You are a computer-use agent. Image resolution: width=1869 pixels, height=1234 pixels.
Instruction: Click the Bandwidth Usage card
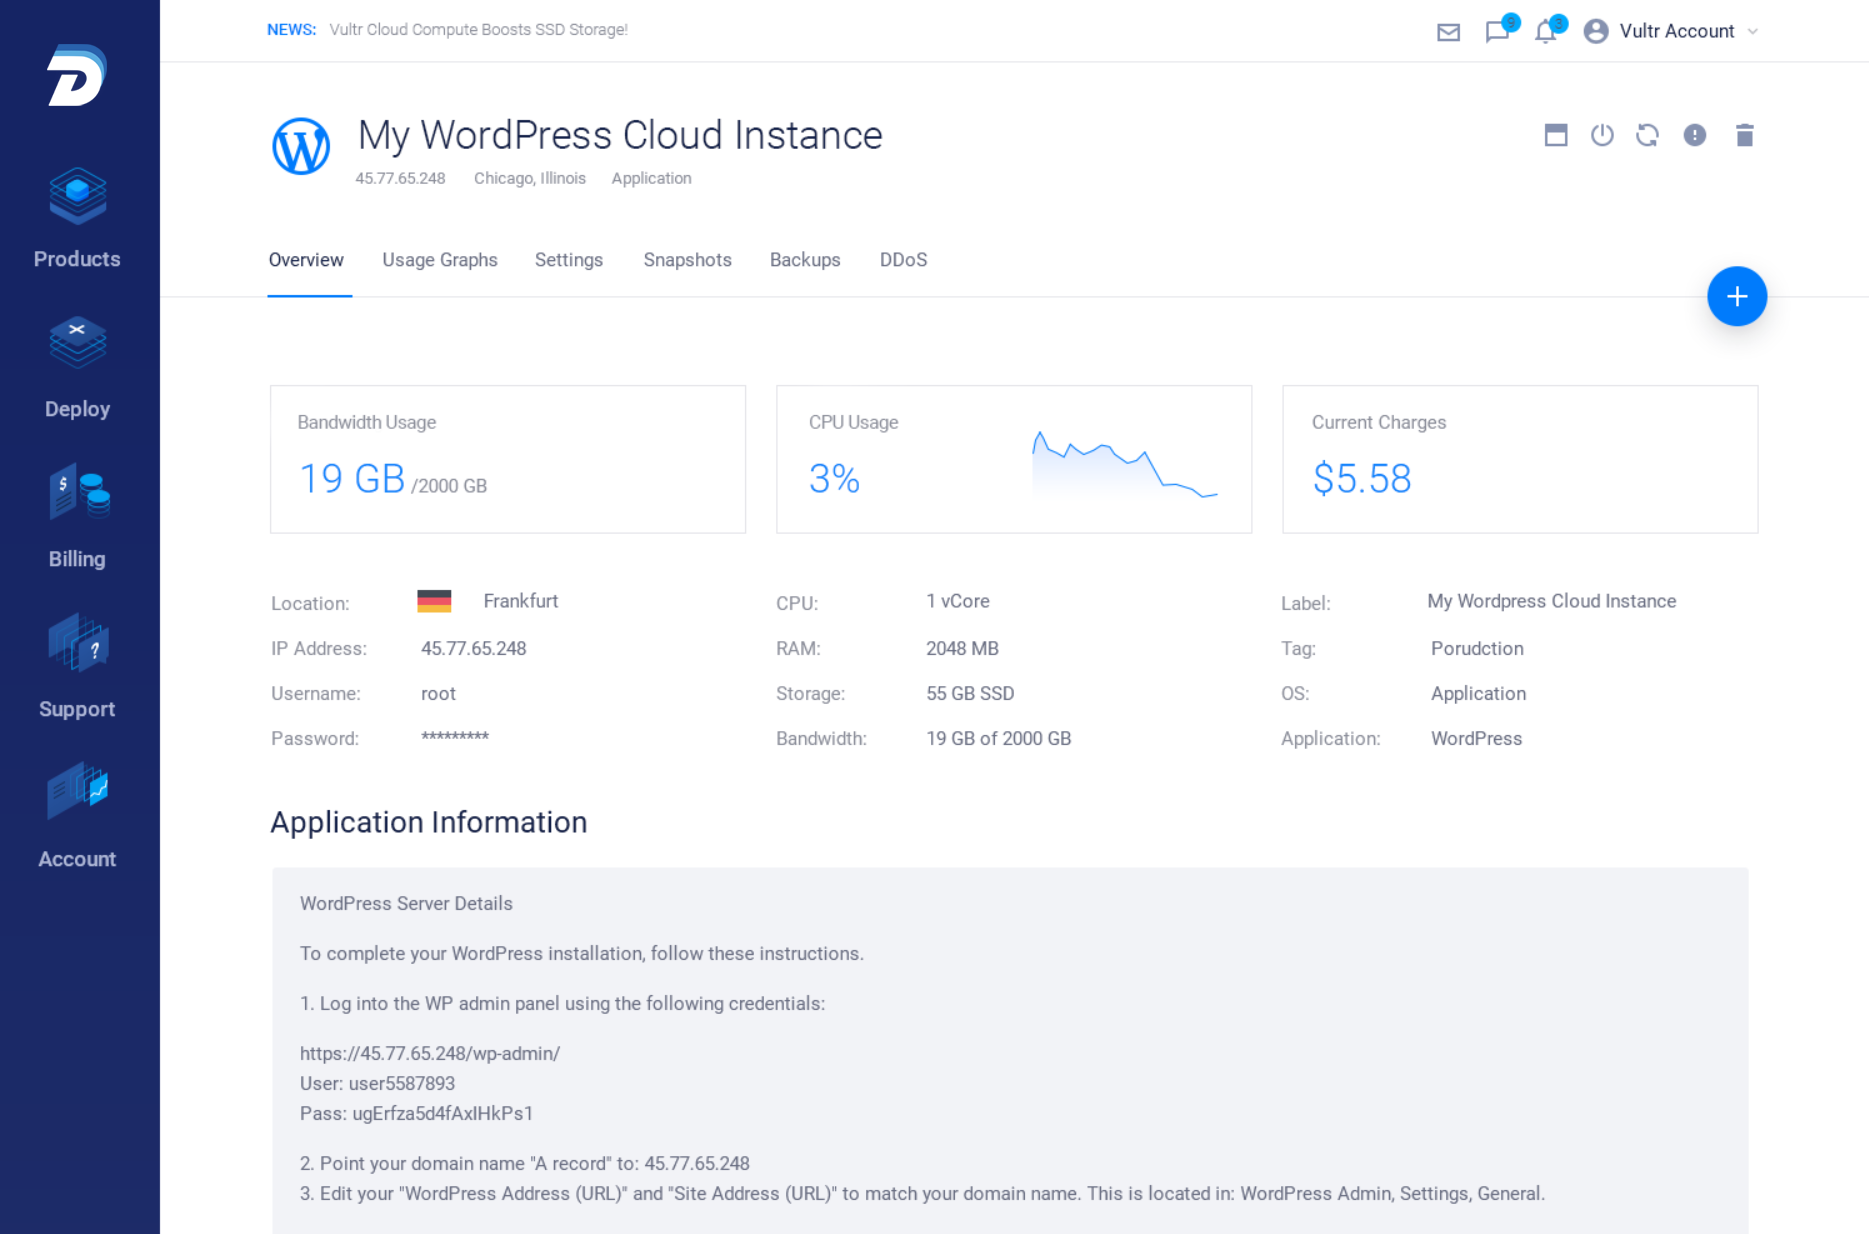pyautogui.click(x=508, y=459)
